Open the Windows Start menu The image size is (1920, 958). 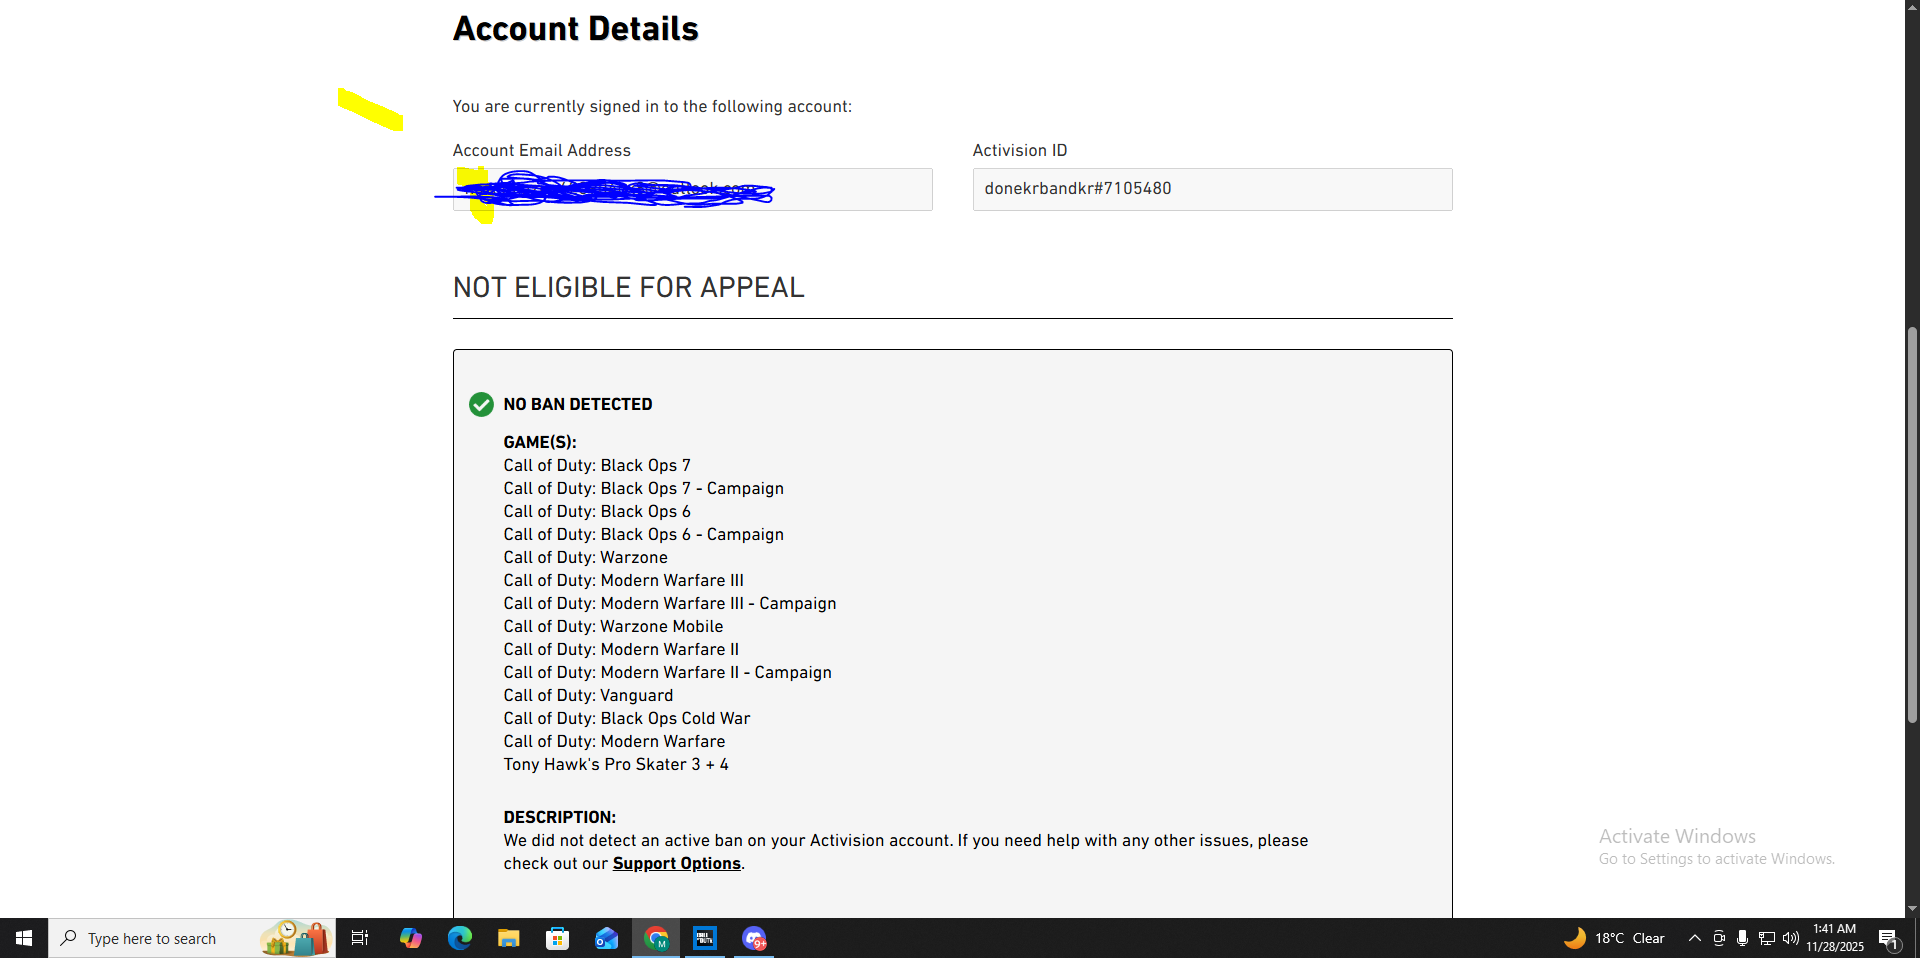24,938
